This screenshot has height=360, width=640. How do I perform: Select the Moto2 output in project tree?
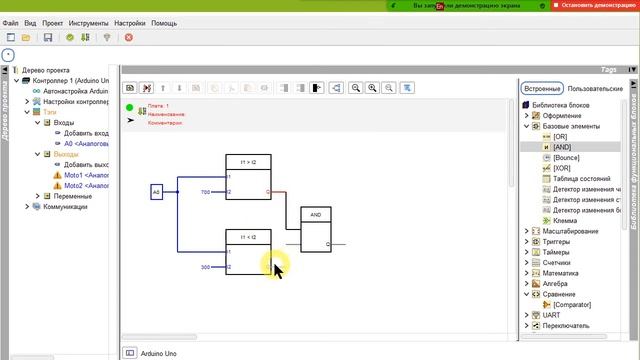86,186
